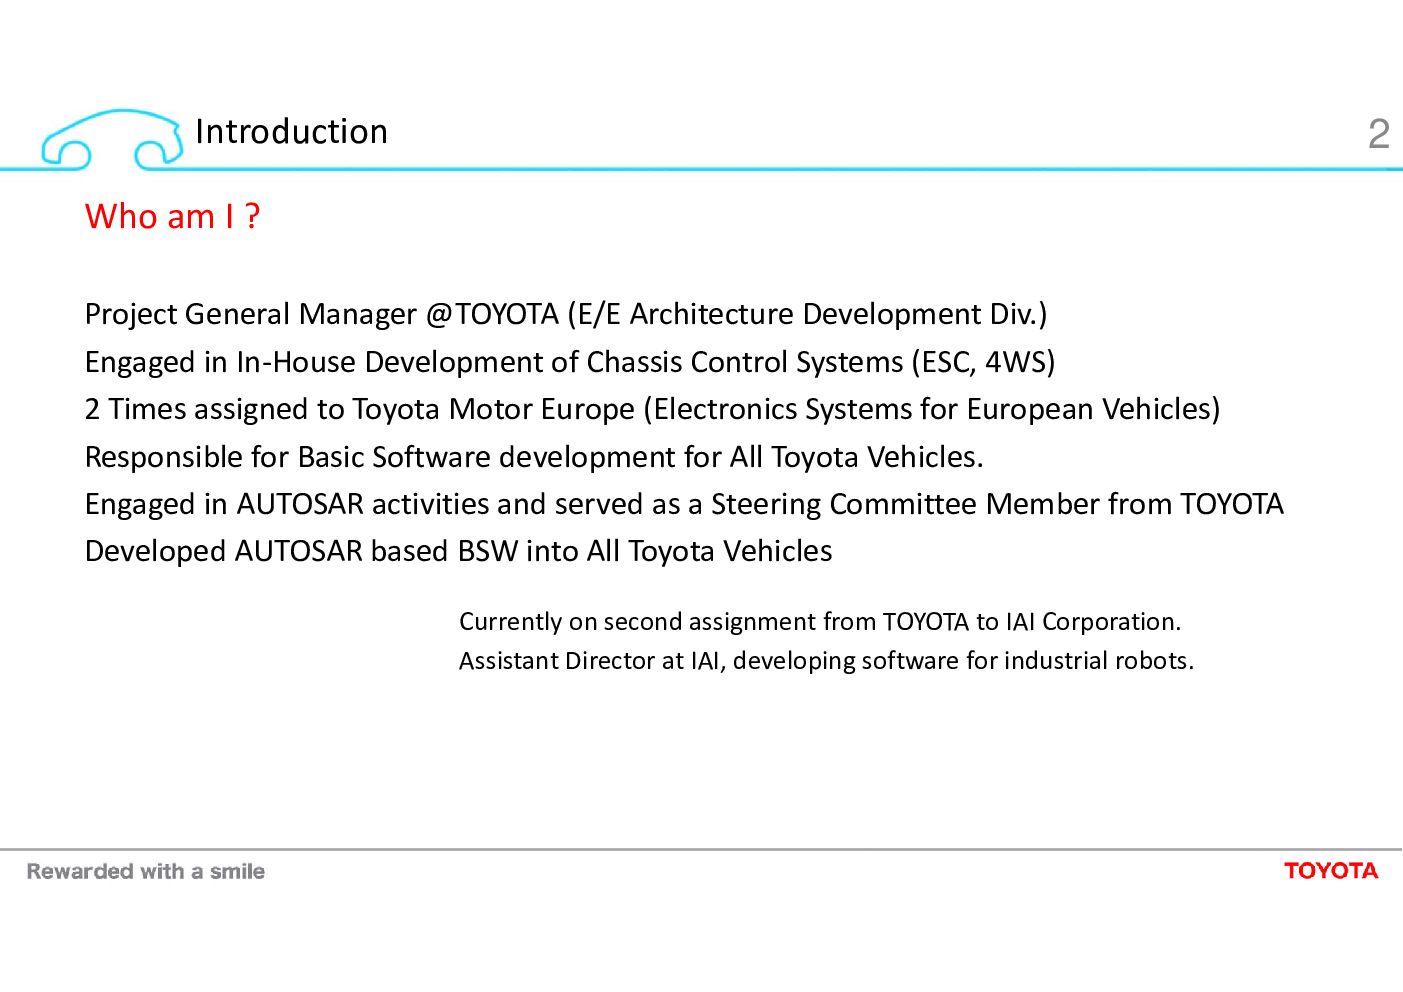
Task: Click the 'Currently on second assignment' line
Action: click(x=820, y=622)
